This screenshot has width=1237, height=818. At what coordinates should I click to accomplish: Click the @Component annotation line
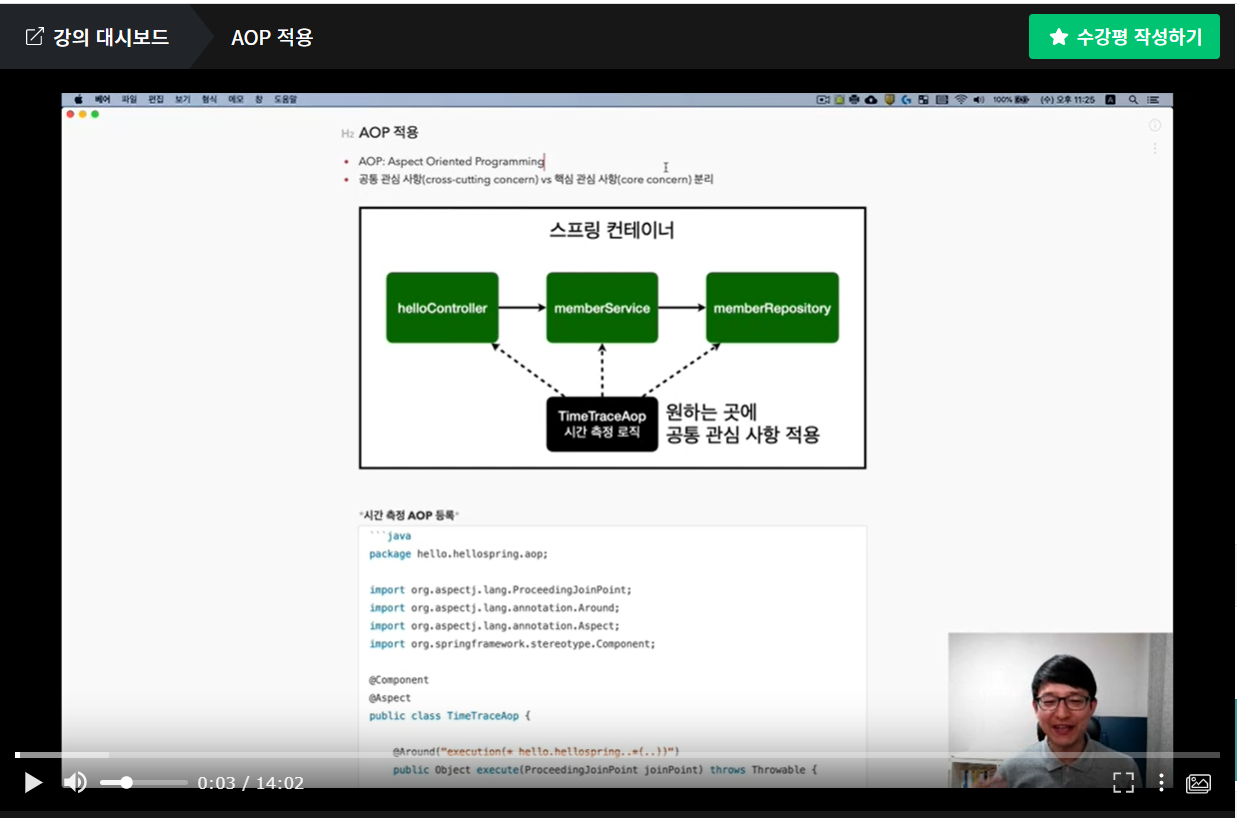click(x=399, y=680)
